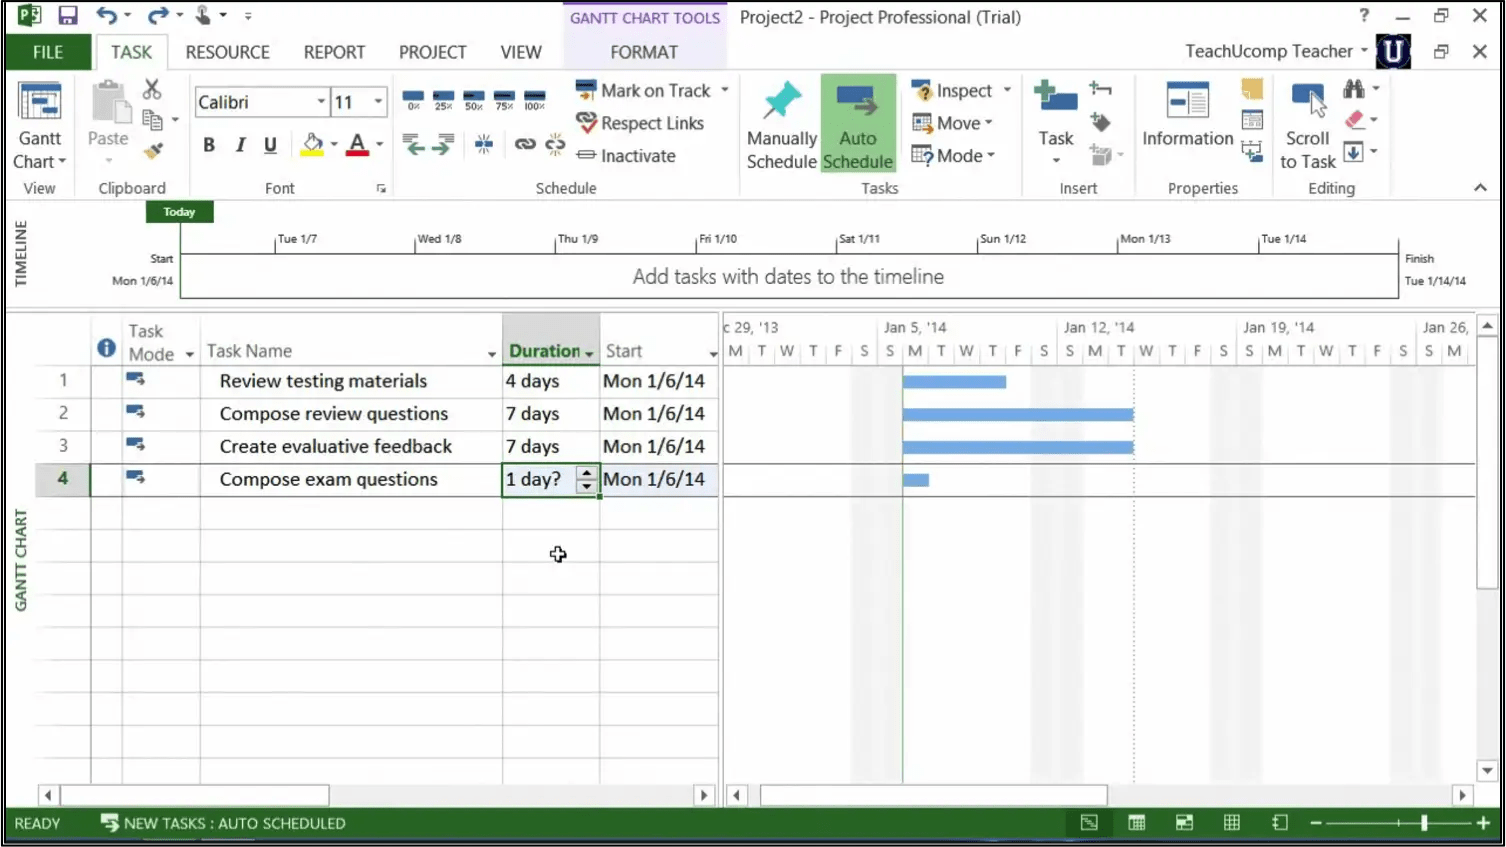Click the zoom slider handle in status bar
Screen dimensions: 1506x847
pos(1424,823)
